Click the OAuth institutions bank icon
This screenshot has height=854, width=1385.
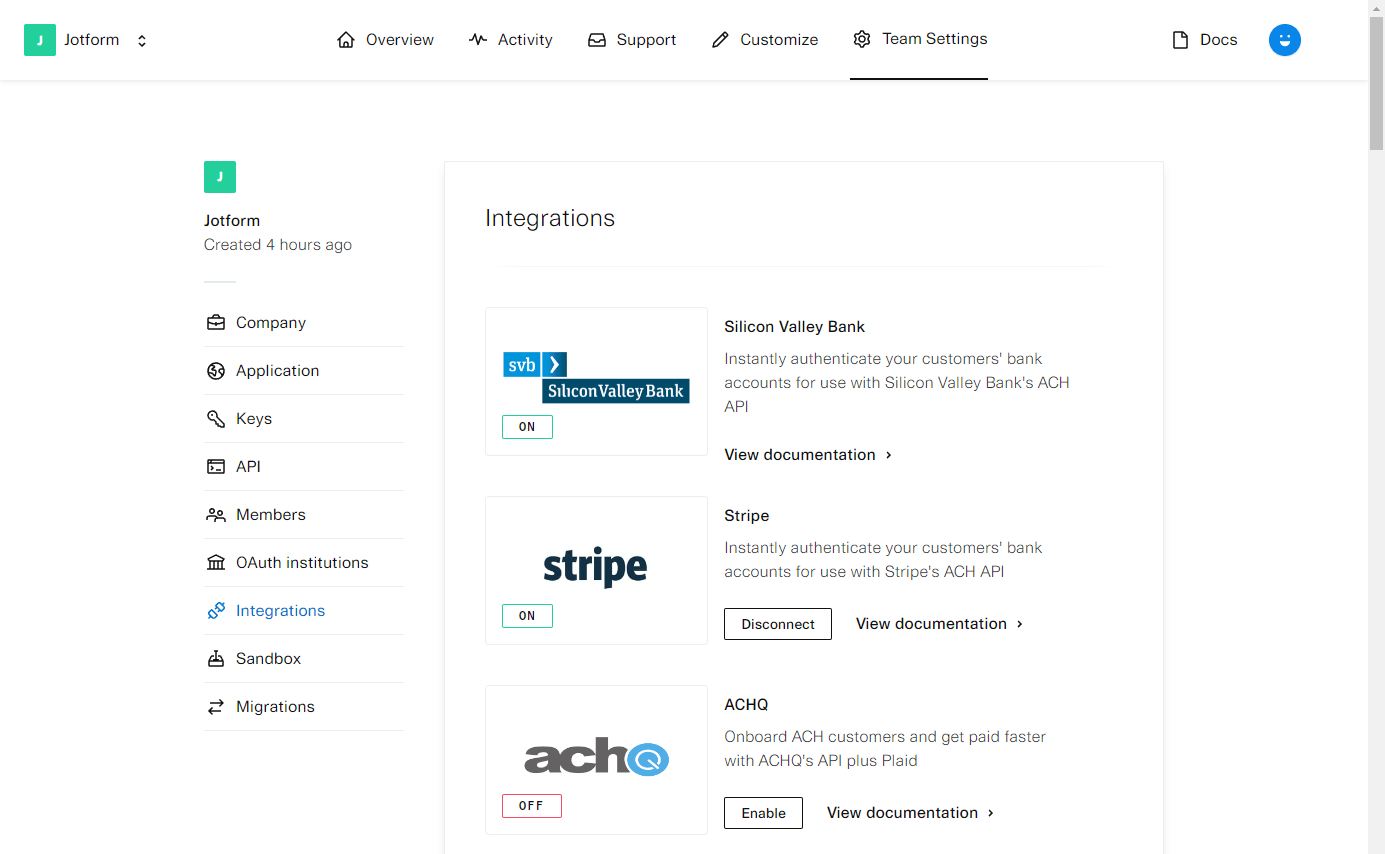tap(216, 563)
